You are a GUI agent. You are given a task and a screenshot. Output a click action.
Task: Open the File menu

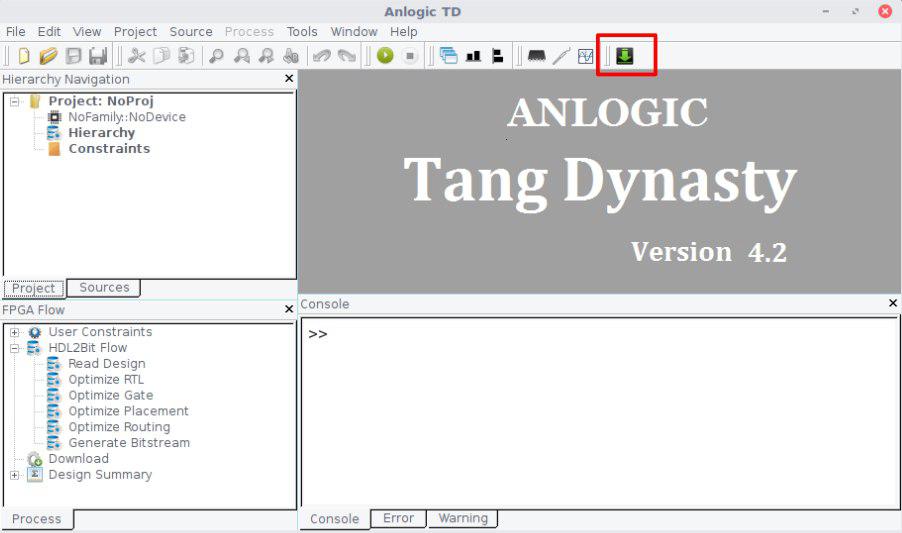tap(16, 32)
